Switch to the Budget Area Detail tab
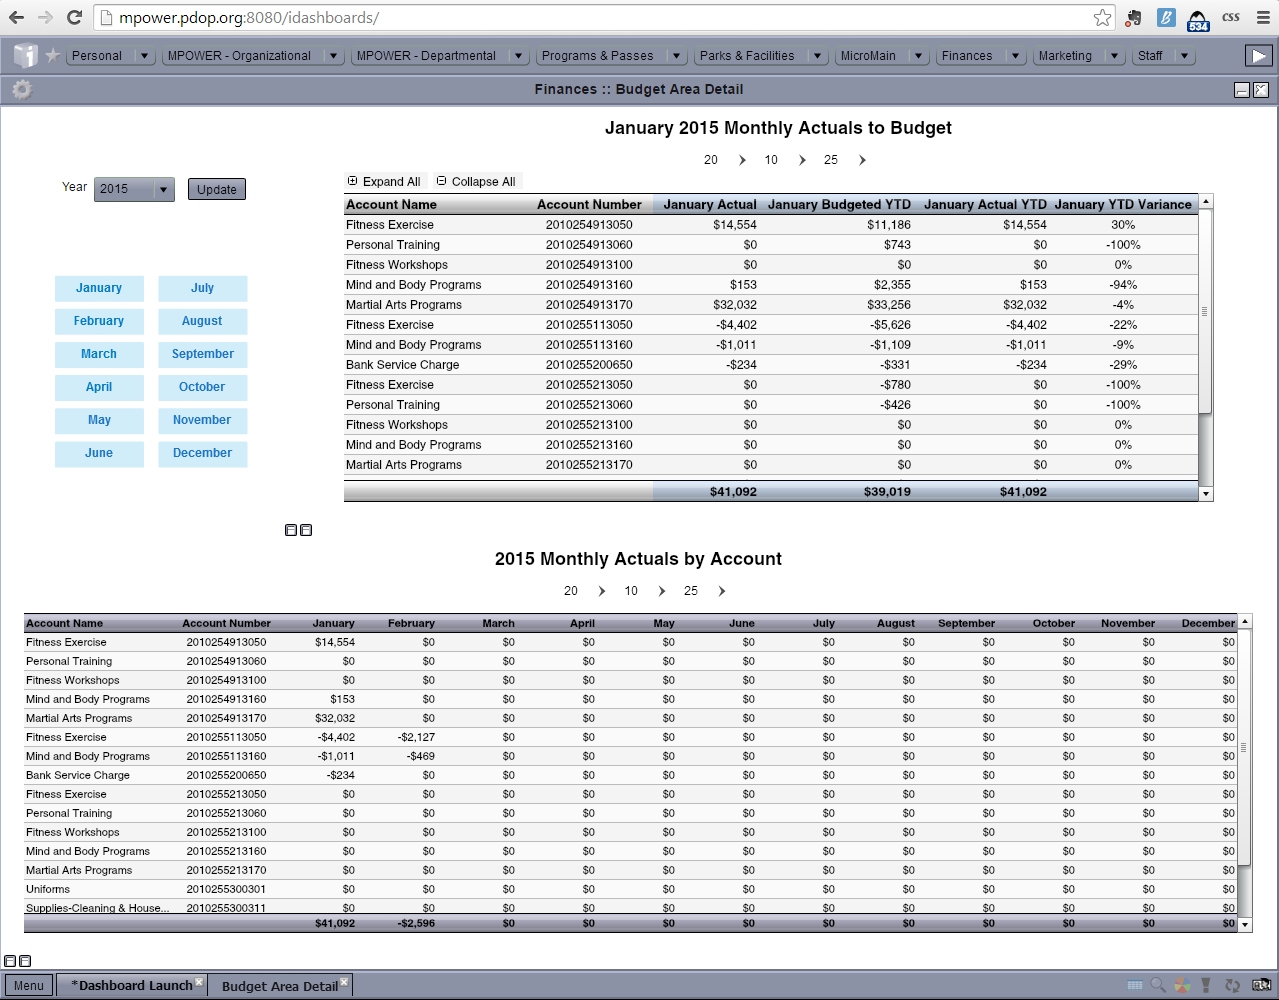This screenshot has width=1279, height=1000. tap(280, 986)
